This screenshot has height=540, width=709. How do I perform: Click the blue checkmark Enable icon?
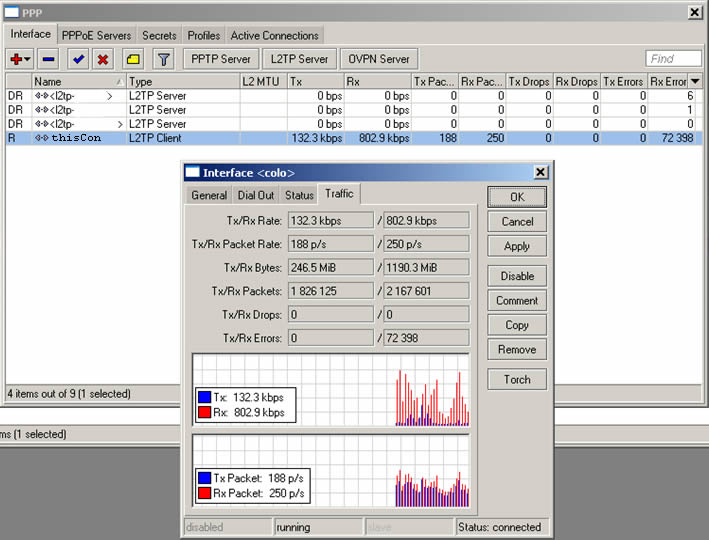[78, 59]
